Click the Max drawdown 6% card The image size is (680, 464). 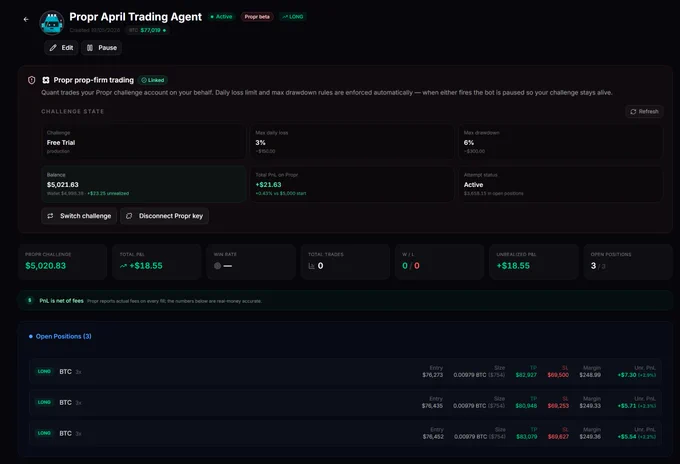(x=560, y=142)
